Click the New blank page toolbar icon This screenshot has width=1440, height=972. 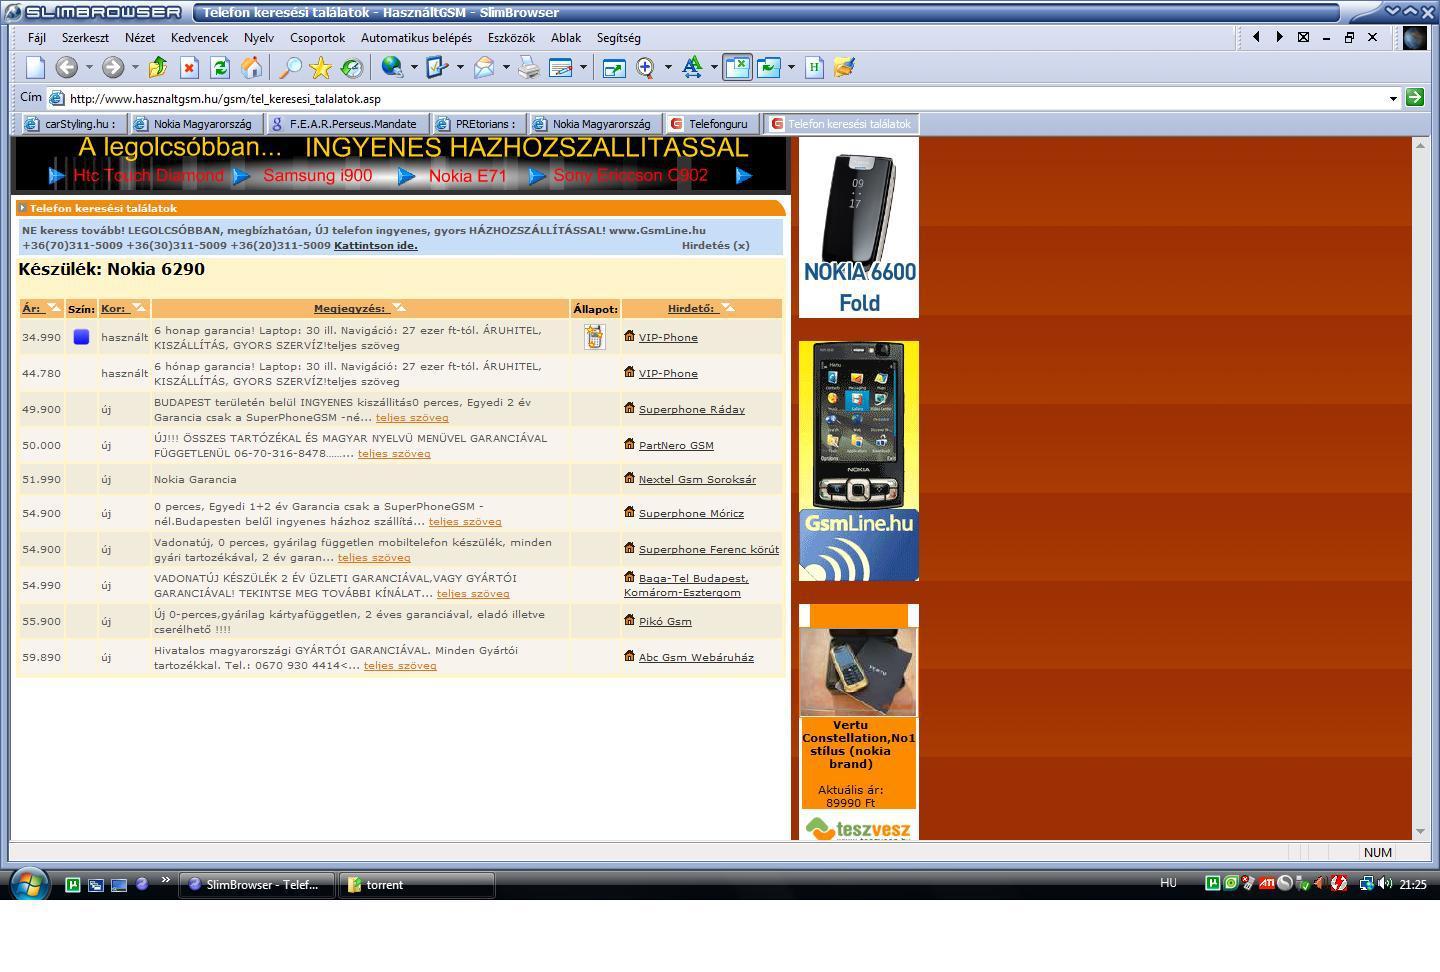pos(35,67)
